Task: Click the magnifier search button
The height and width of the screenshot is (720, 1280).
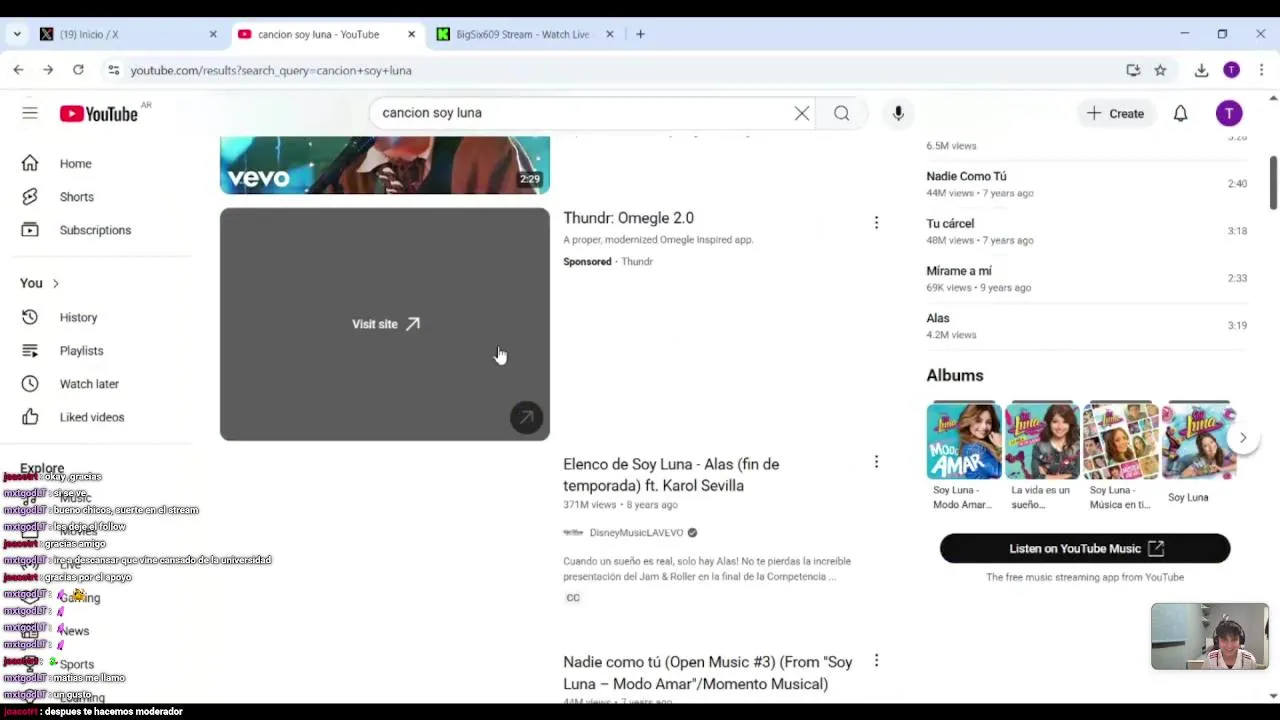Action: (x=842, y=113)
